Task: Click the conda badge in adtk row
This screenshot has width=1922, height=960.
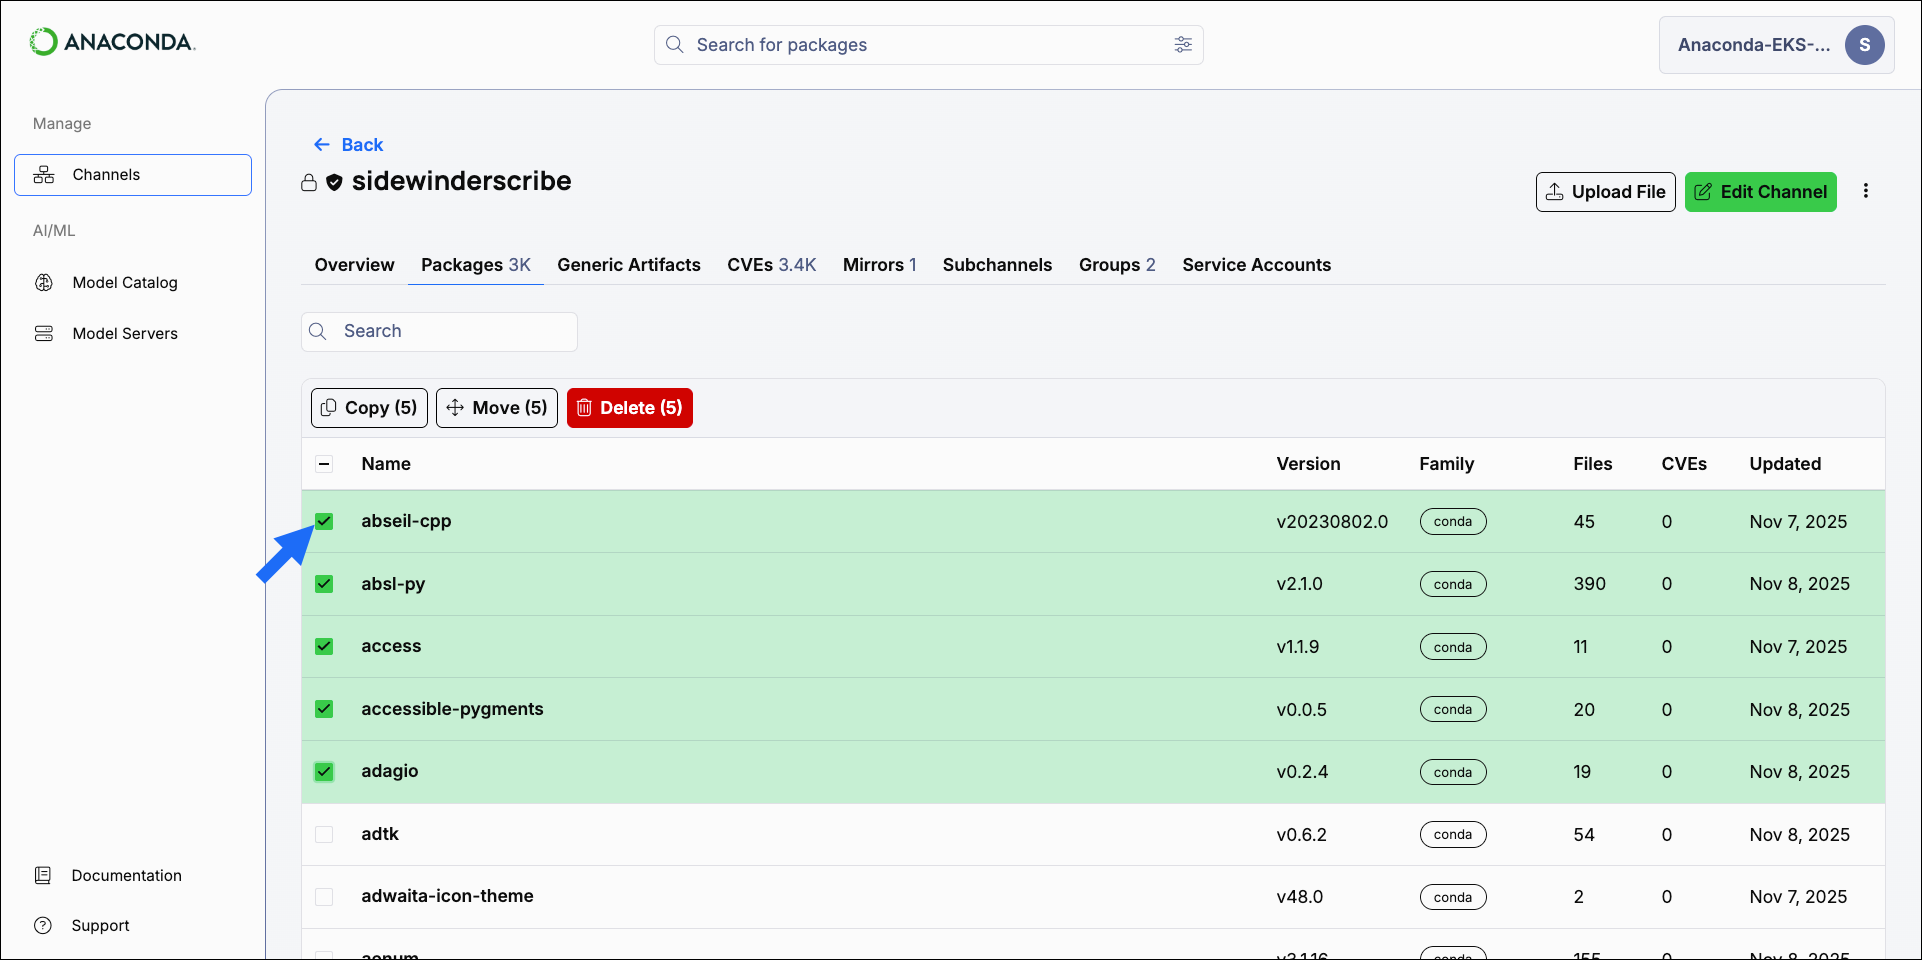Action: 1453,834
